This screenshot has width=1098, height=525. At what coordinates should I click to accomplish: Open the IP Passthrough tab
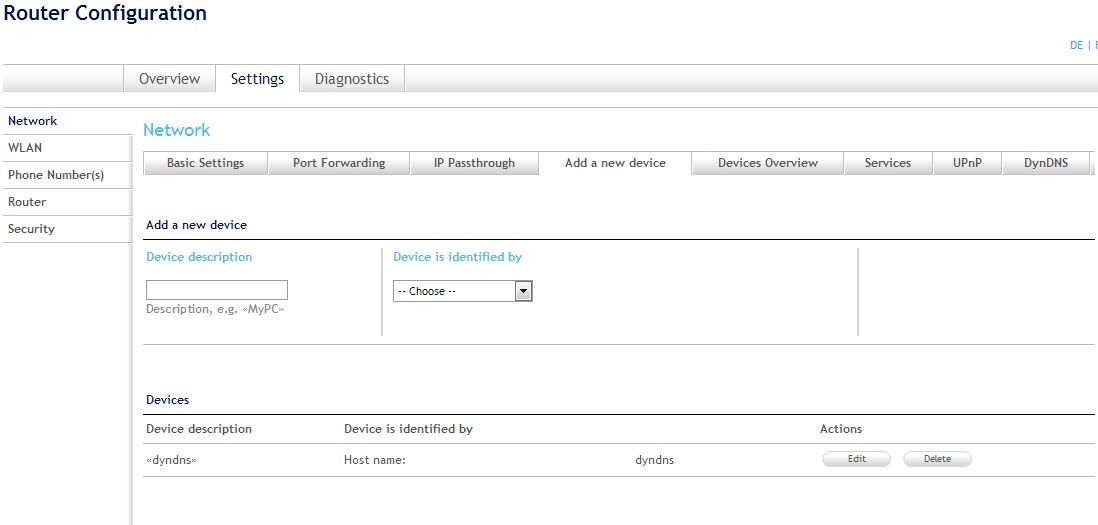(x=474, y=163)
